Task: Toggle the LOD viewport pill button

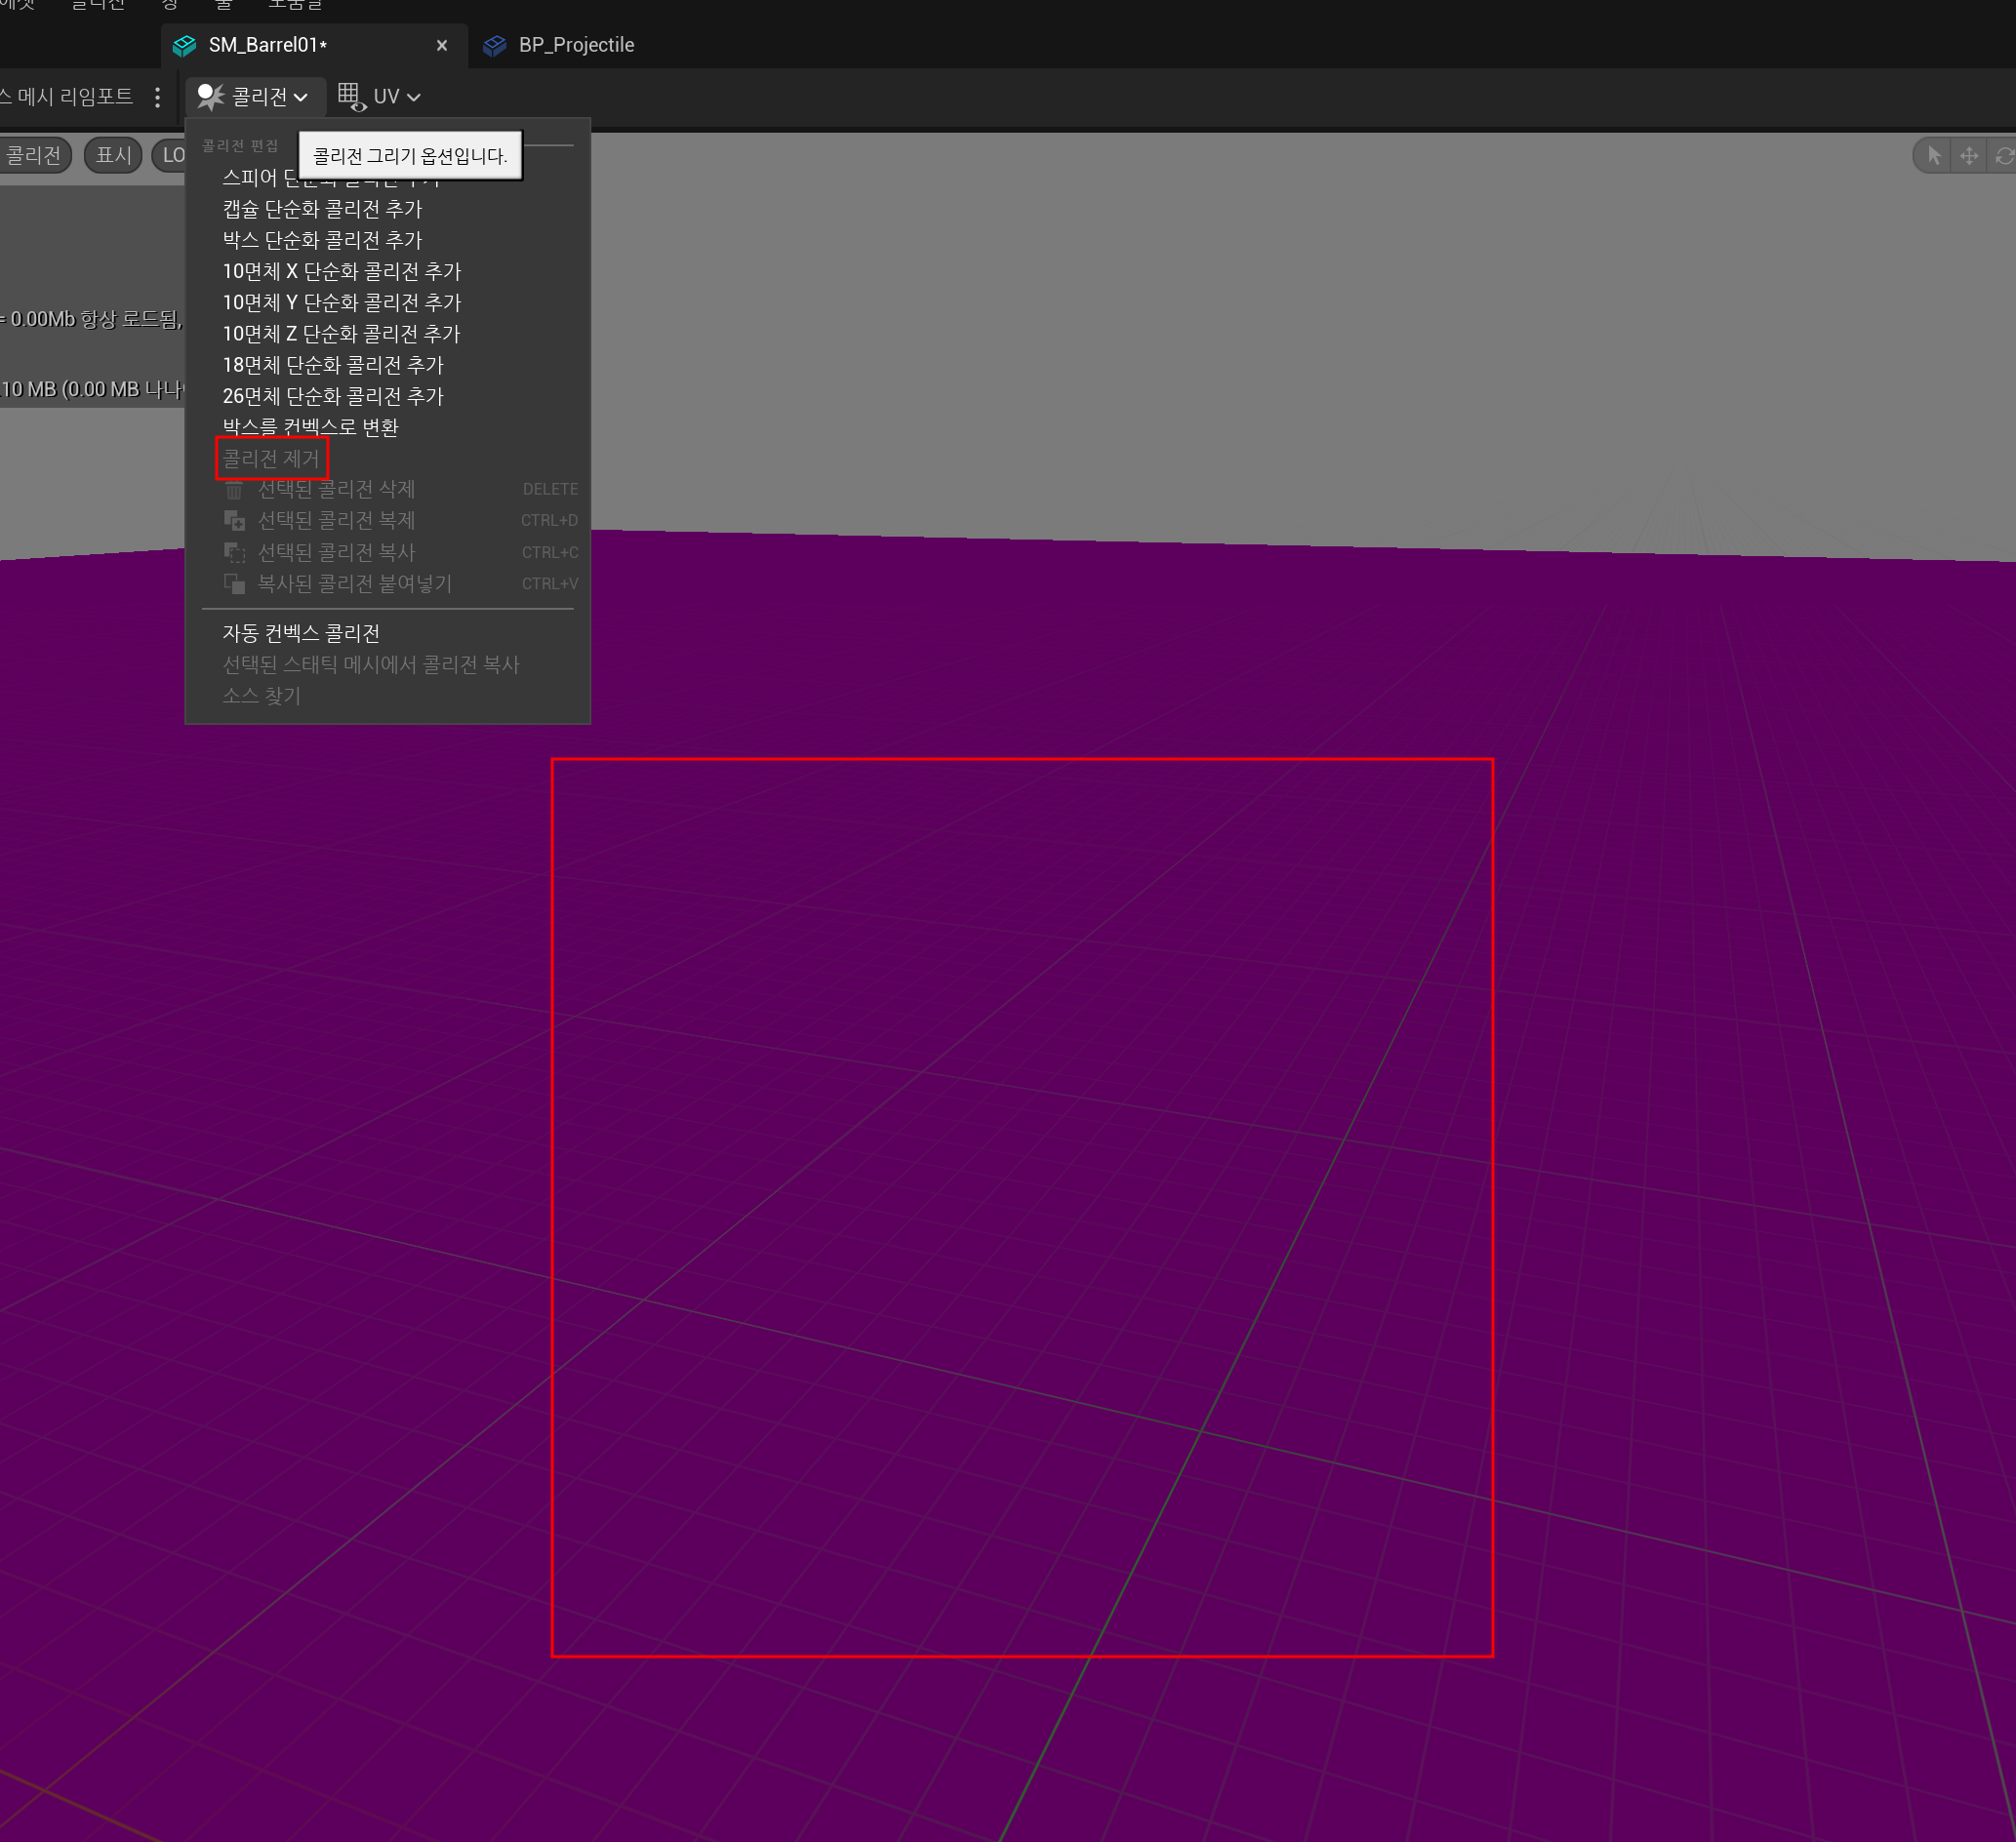Action: pyautogui.click(x=172, y=155)
